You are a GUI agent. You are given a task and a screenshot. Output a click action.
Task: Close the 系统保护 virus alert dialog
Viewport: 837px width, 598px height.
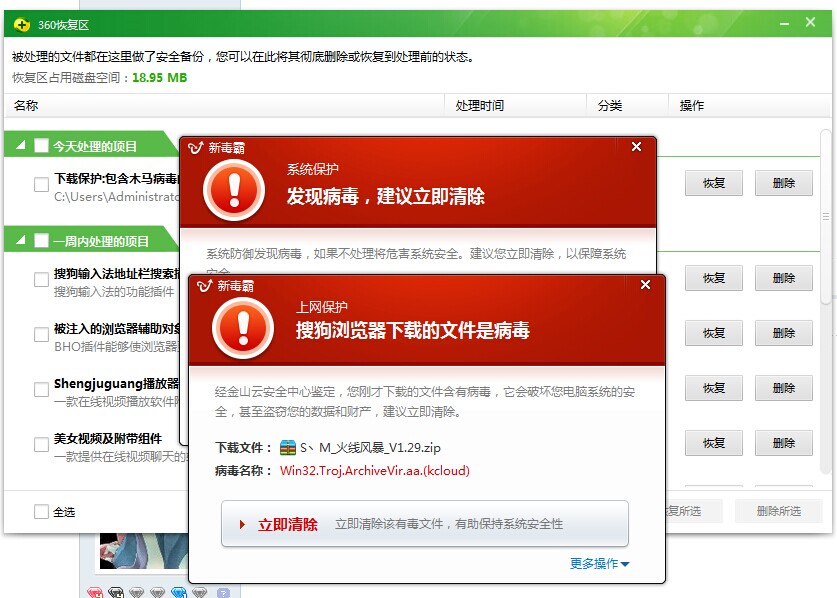(636, 146)
